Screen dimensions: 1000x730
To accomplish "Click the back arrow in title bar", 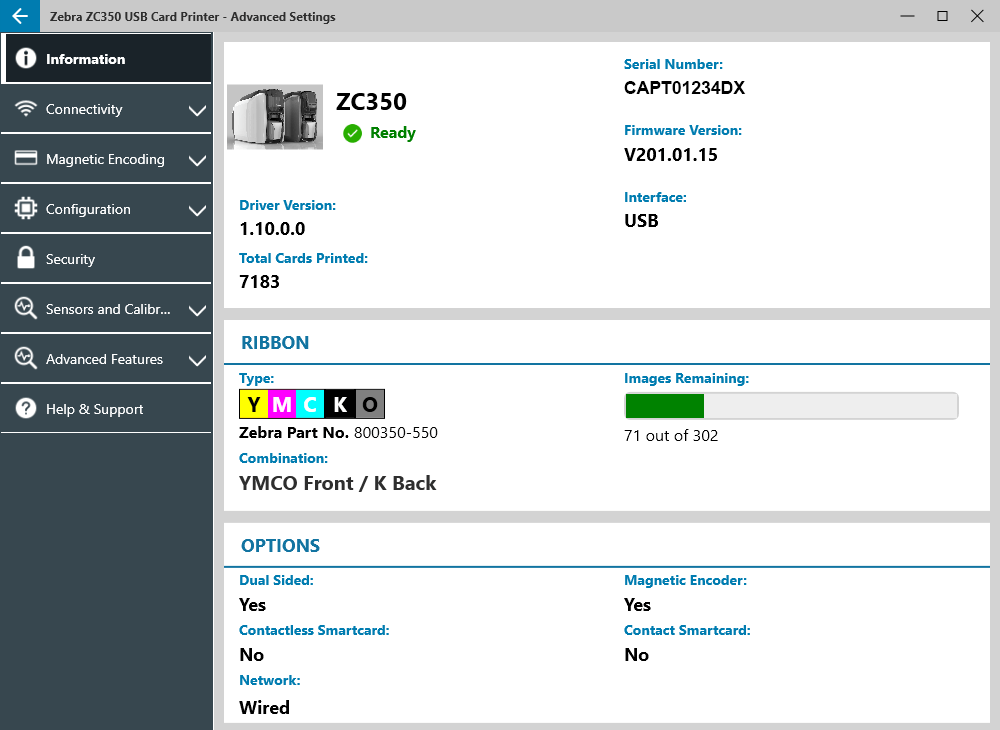I will click(20, 16).
